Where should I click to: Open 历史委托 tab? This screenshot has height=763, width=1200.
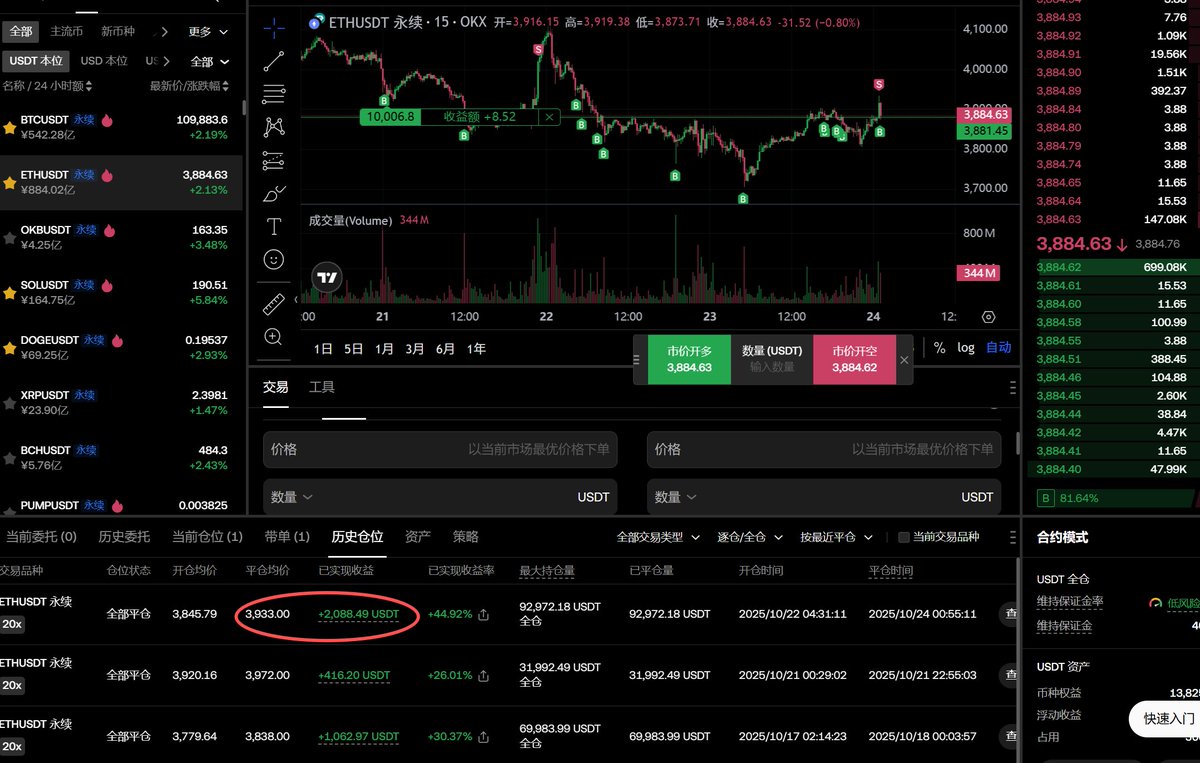tap(124, 537)
